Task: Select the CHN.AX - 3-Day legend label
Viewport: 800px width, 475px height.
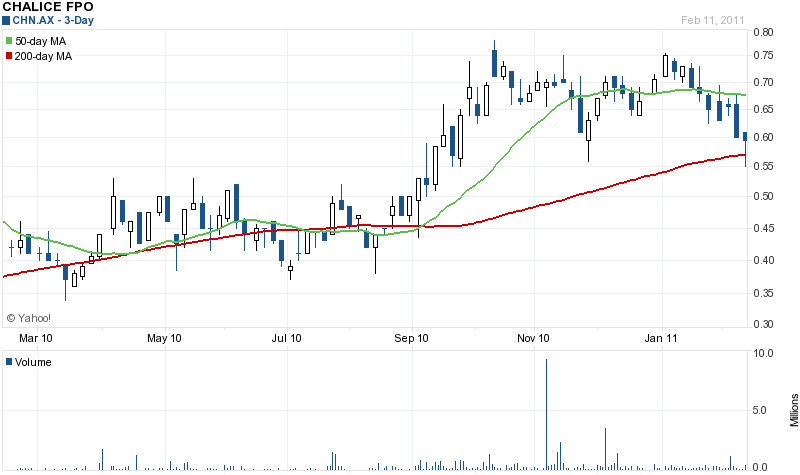Action: click(x=53, y=20)
